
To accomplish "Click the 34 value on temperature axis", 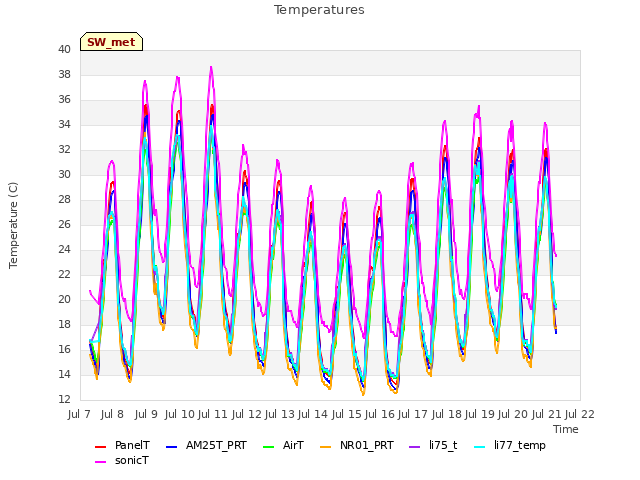I will coord(64,124).
